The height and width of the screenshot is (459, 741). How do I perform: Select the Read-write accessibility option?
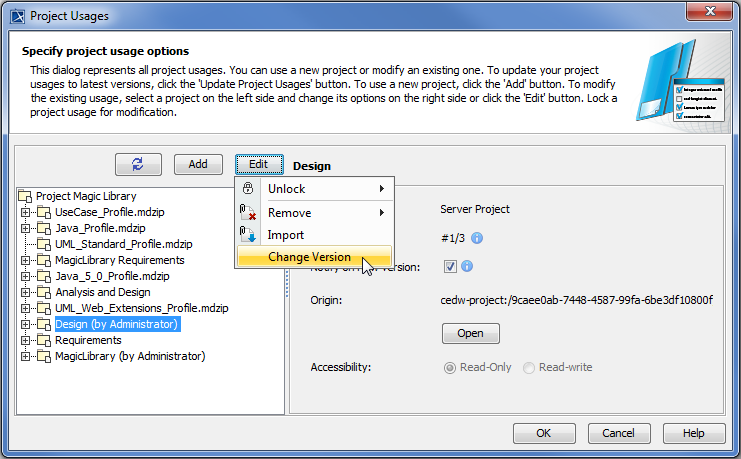pyautogui.click(x=529, y=367)
